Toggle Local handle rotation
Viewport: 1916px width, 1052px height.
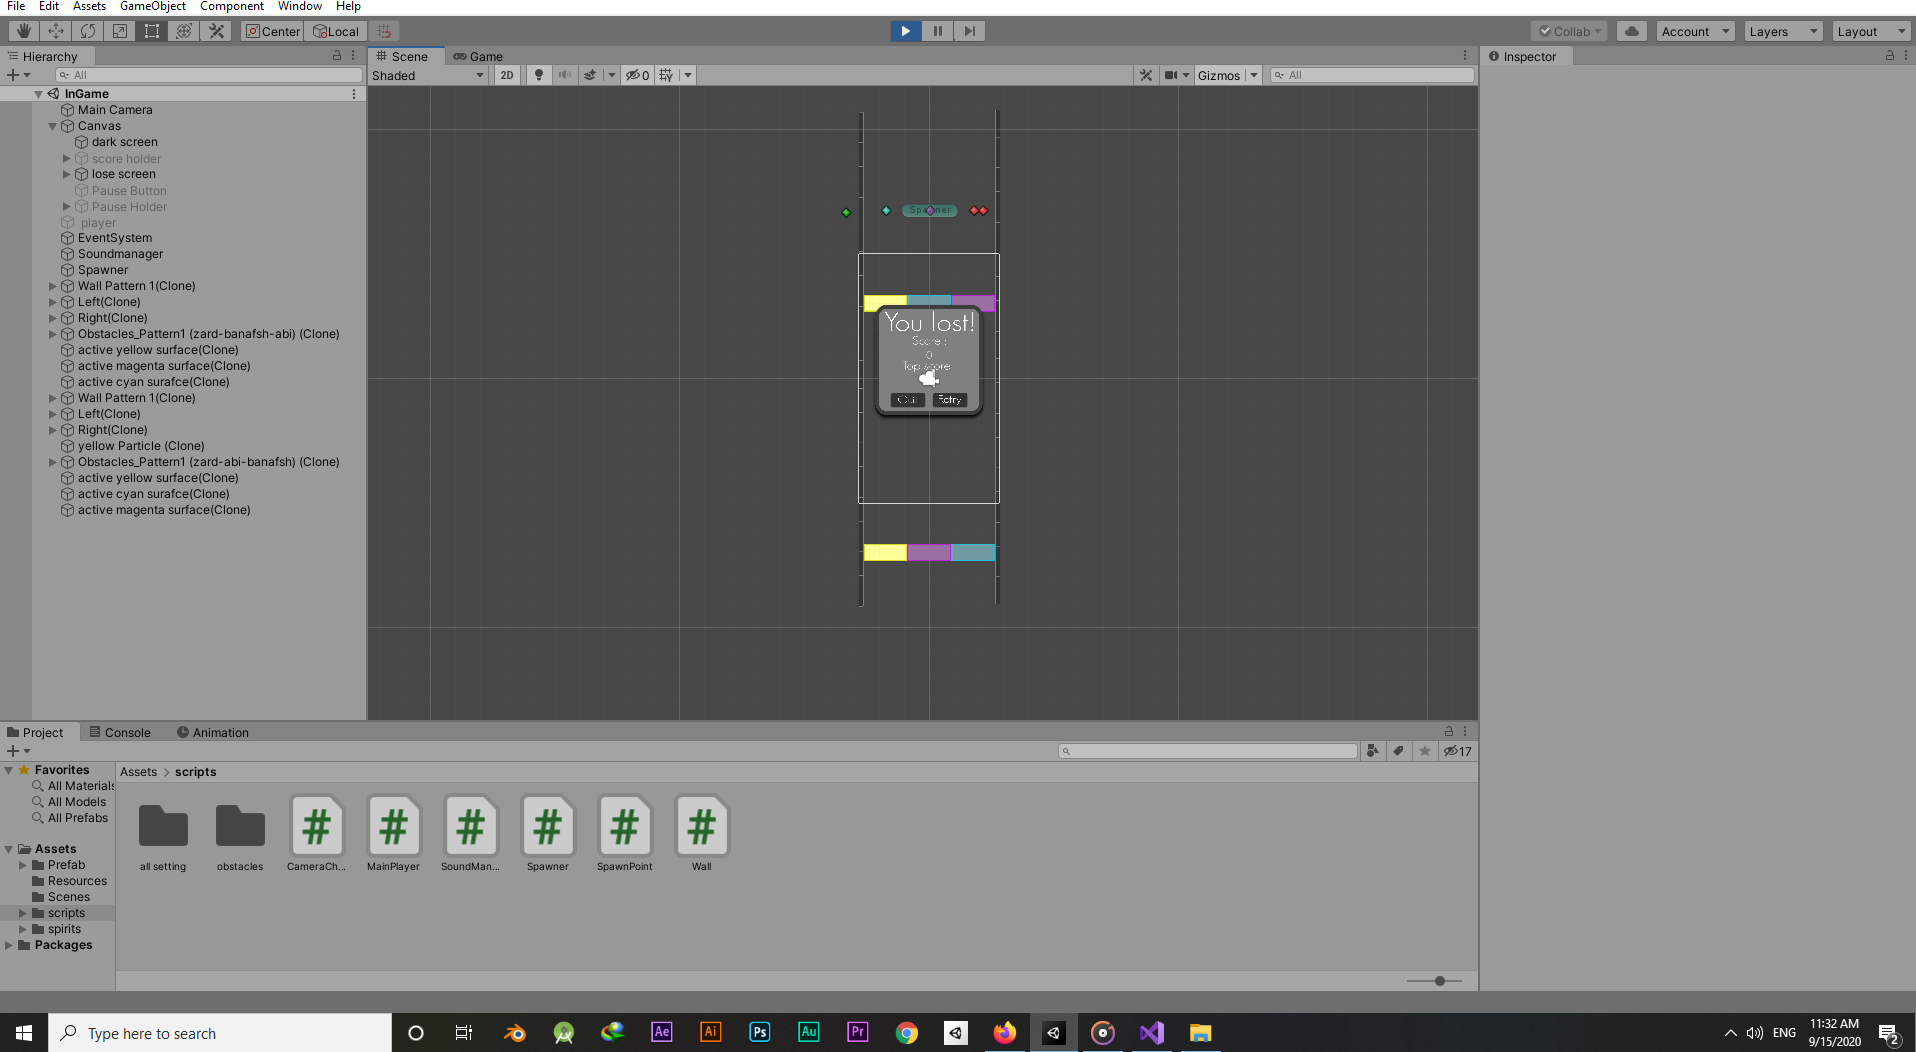[x=336, y=31]
